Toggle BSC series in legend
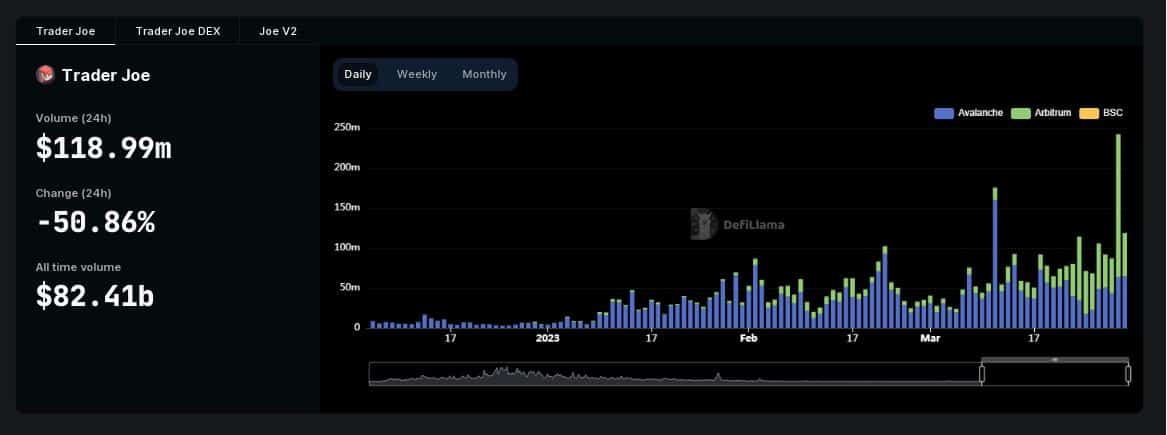 (1101, 113)
